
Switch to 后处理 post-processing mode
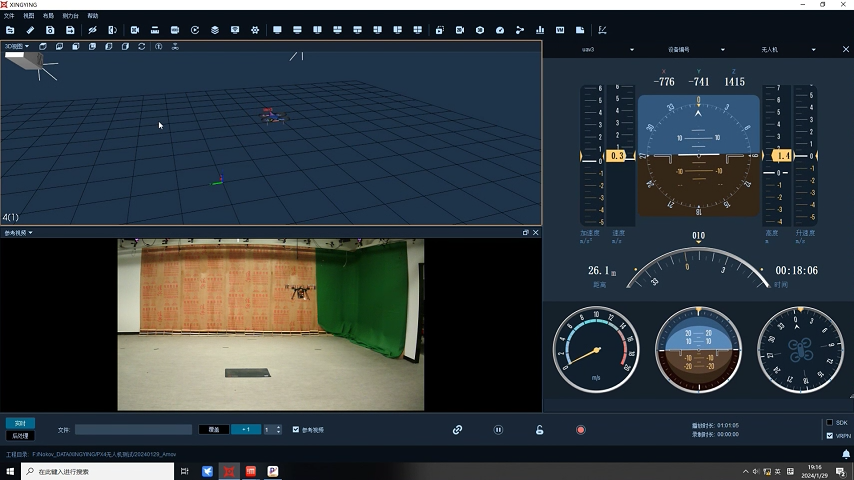tap(20, 436)
